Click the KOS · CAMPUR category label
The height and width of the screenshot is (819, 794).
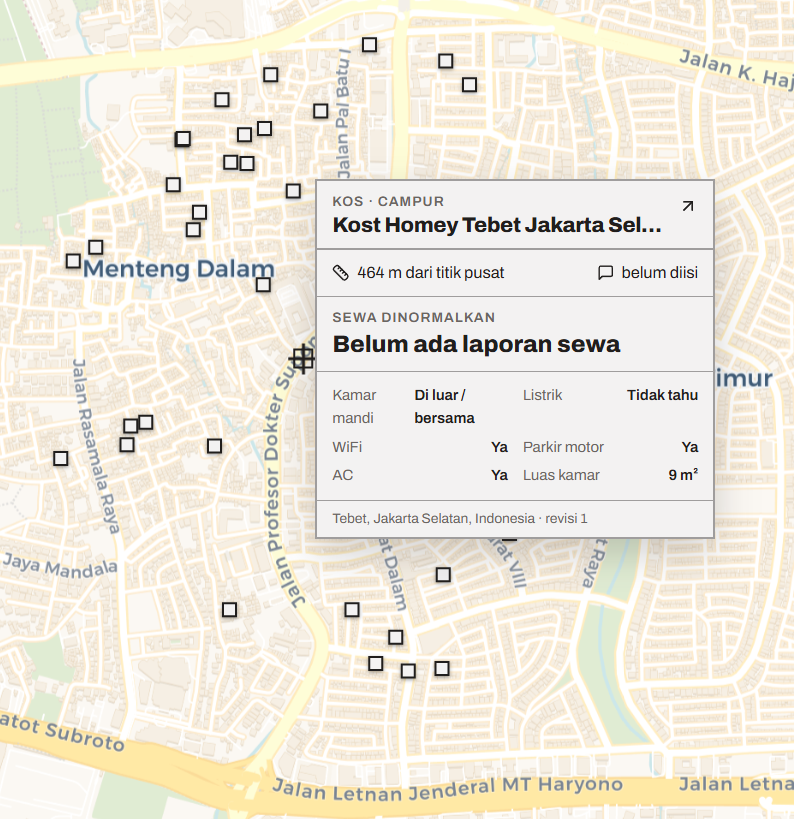click(x=388, y=202)
